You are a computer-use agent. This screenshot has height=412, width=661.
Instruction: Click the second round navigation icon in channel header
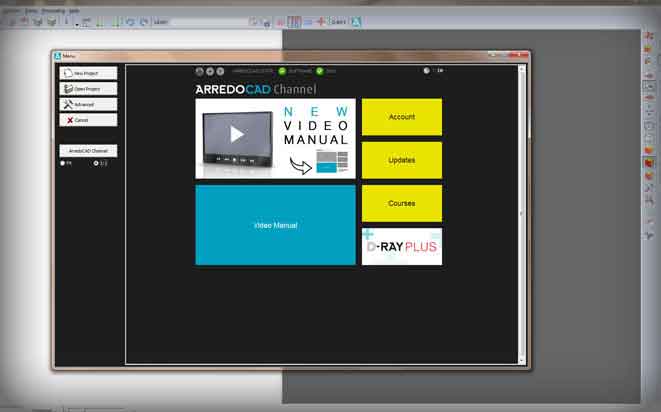[210, 71]
